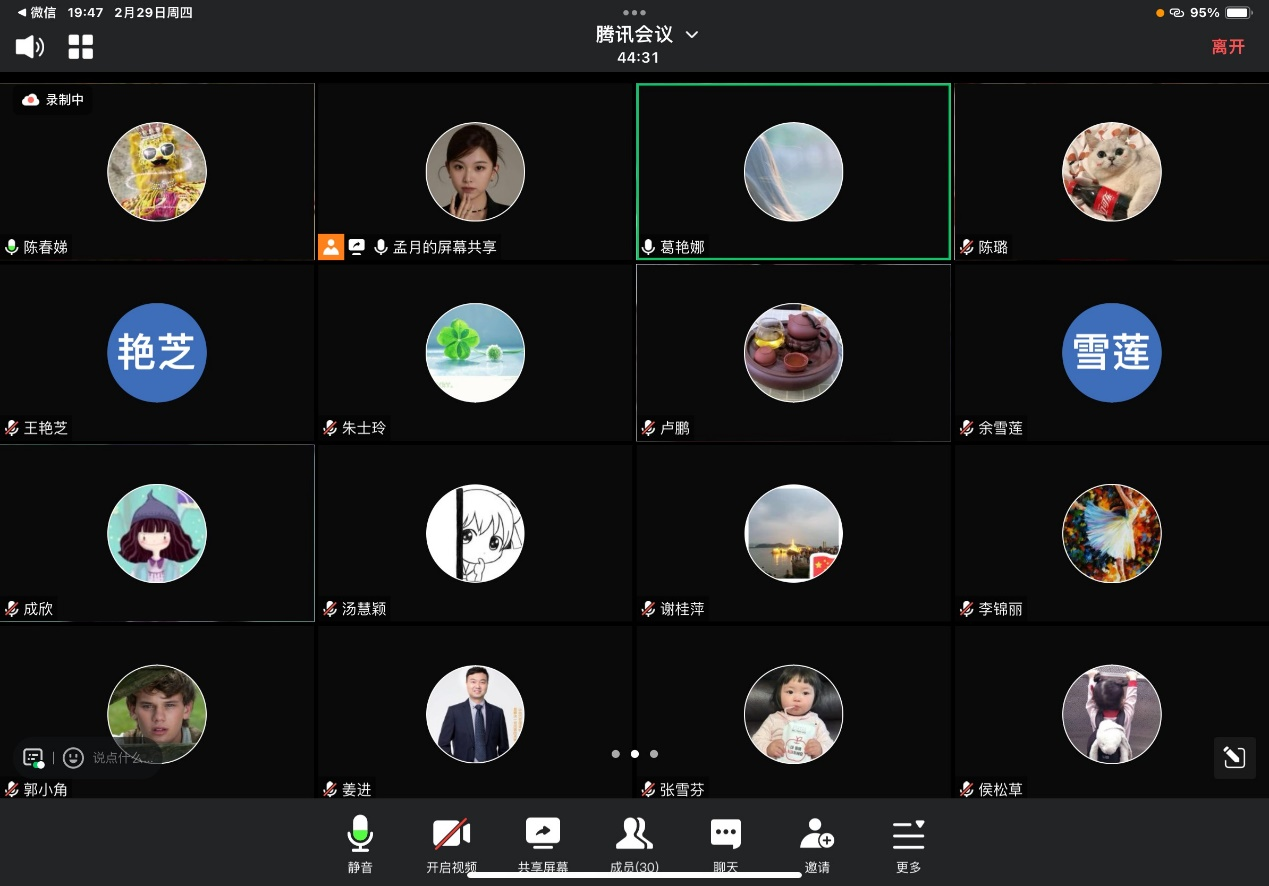Open the member list via 成员(30) icon

point(634,832)
